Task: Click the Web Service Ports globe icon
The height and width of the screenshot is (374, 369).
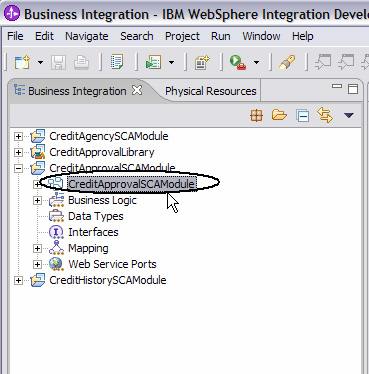Action: [56, 264]
